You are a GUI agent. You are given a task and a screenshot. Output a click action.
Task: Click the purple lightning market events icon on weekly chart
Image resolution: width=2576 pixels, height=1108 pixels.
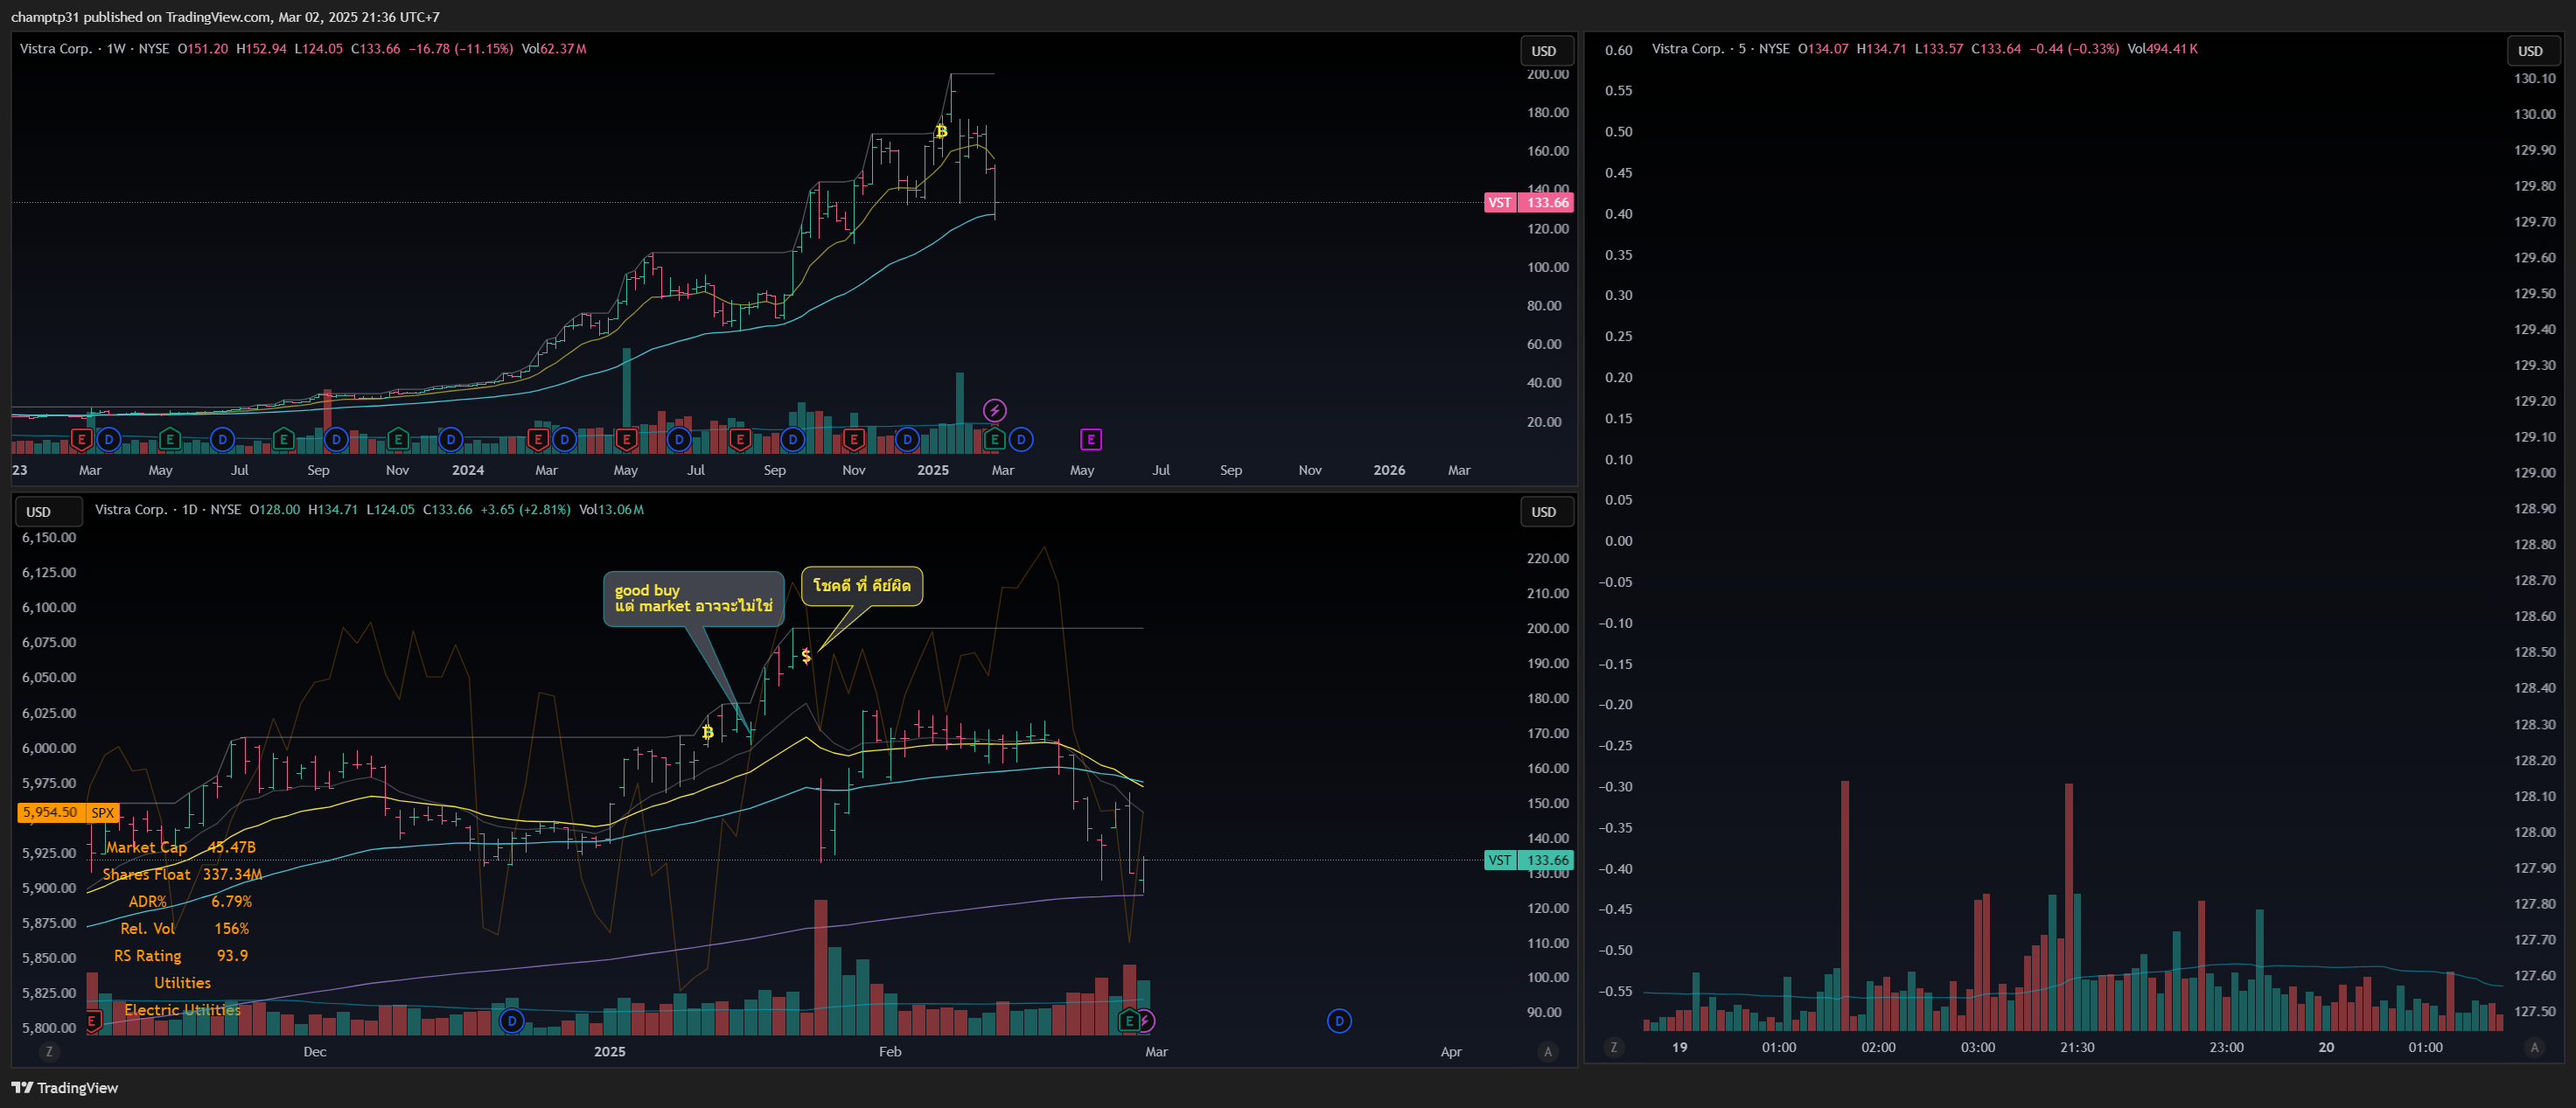click(995, 410)
